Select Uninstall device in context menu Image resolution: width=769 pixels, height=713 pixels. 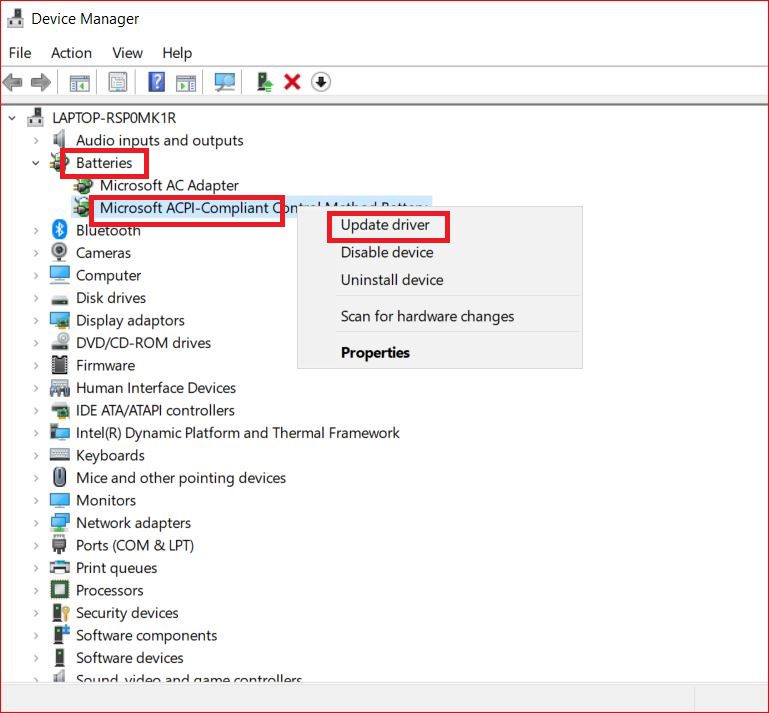pyautogui.click(x=392, y=280)
